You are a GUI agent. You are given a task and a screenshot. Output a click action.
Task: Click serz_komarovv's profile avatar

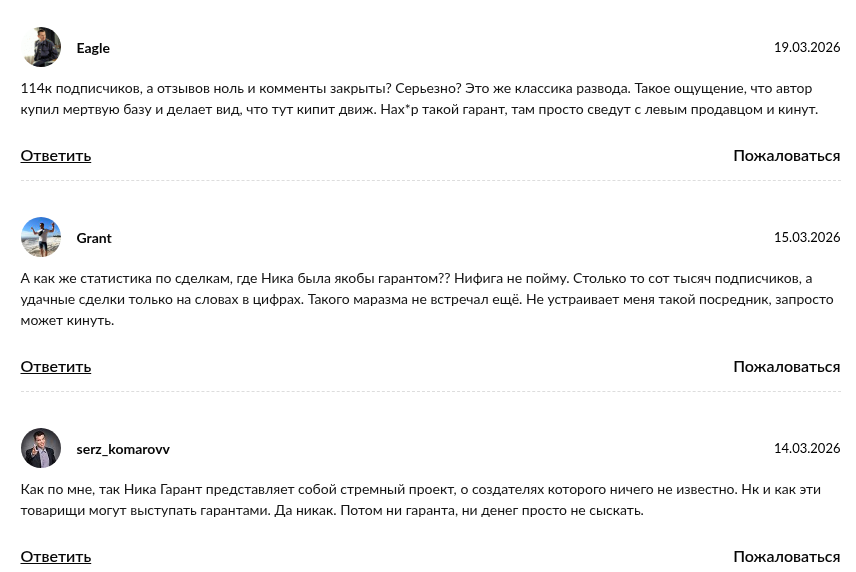(x=41, y=449)
